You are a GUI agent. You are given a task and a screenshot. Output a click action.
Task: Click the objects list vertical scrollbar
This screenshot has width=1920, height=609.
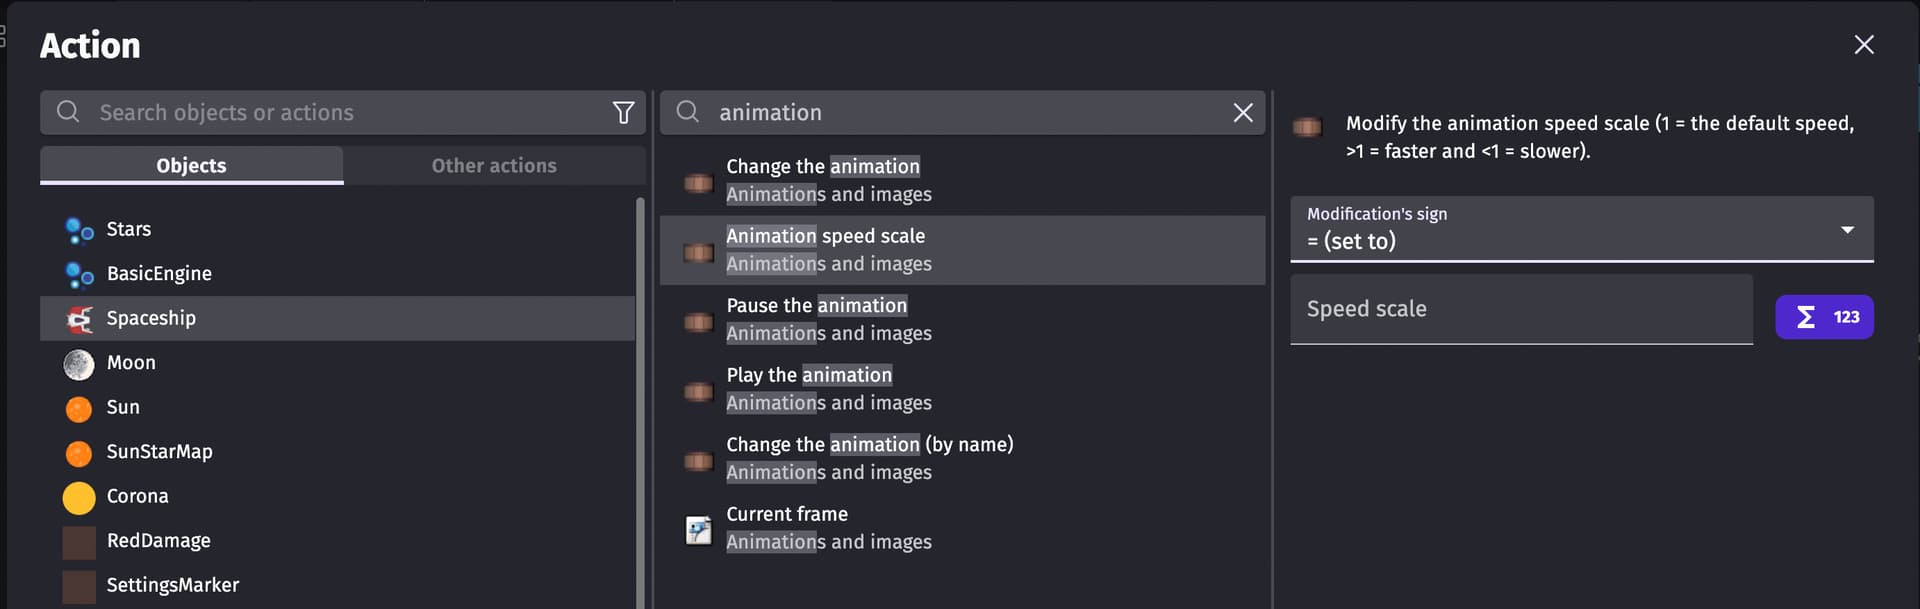click(640, 400)
